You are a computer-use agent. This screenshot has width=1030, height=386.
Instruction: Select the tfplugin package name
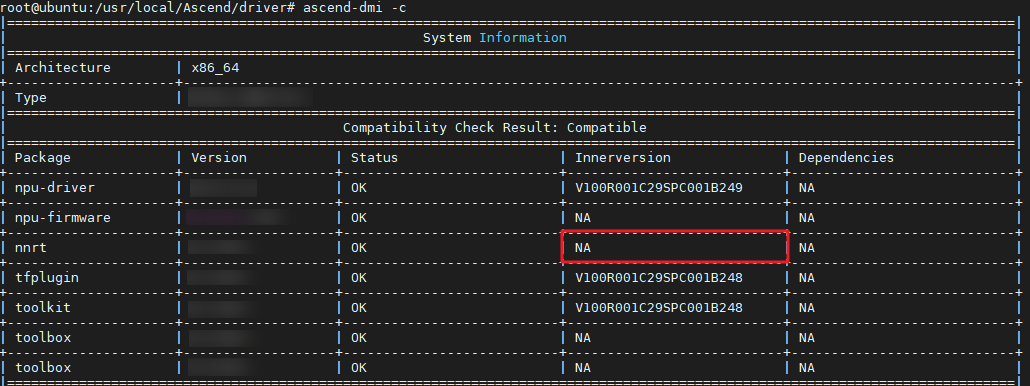[47, 278]
